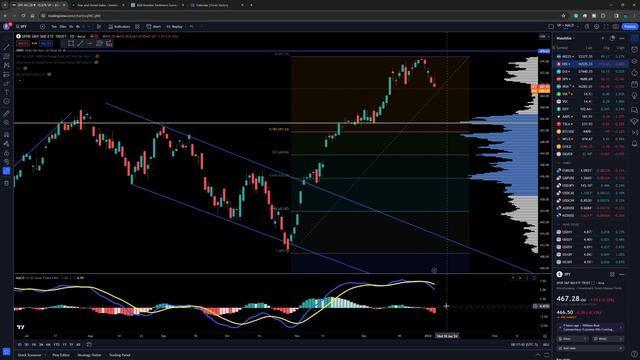Enter fullscreen mode
The image size is (640, 360).
pyautogui.click(x=606, y=27)
